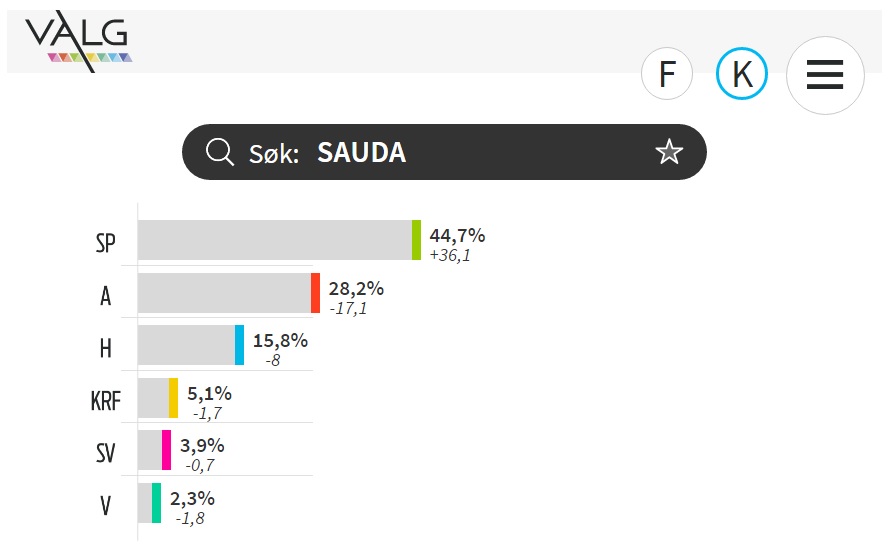The height and width of the screenshot is (558, 888).
Task: Click the magnifying glass search icon
Action: pyautogui.click(x=219, y=152)
